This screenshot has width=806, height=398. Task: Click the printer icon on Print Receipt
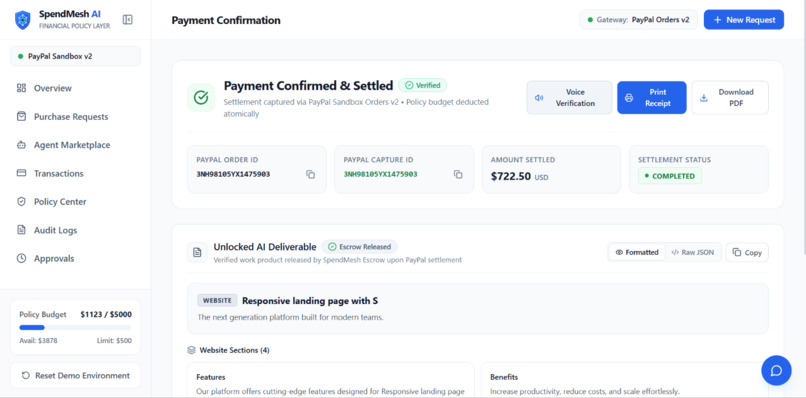[629, 98]
